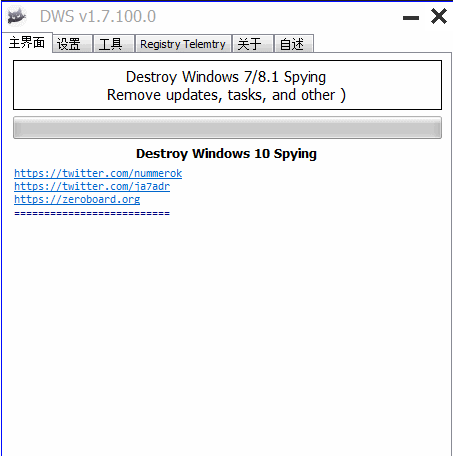
Task: Click the Destroy Windows 10 Spying heading
Action: 226,154
